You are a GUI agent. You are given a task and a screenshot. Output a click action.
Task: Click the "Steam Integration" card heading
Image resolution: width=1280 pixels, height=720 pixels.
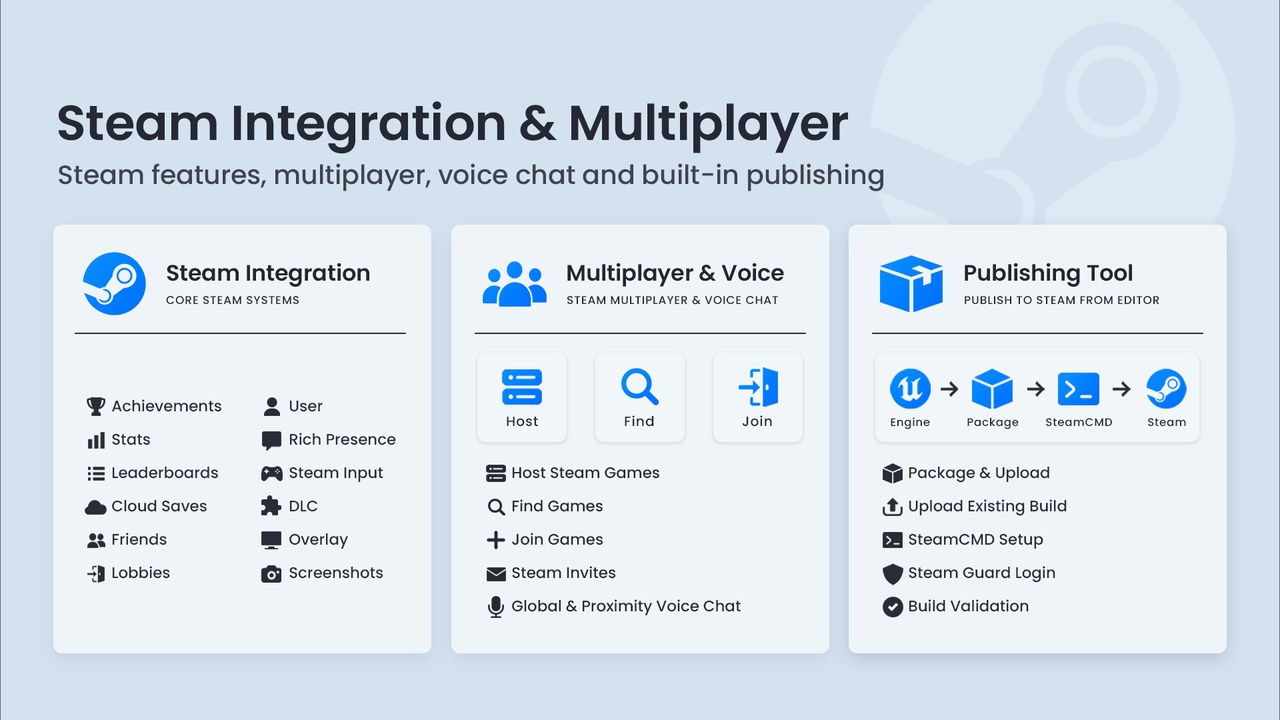click(268, 273)
